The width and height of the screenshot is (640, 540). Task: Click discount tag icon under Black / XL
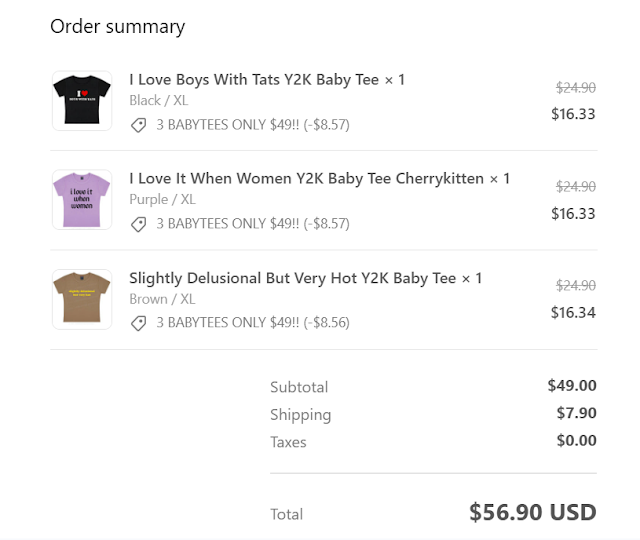(139, 125)
